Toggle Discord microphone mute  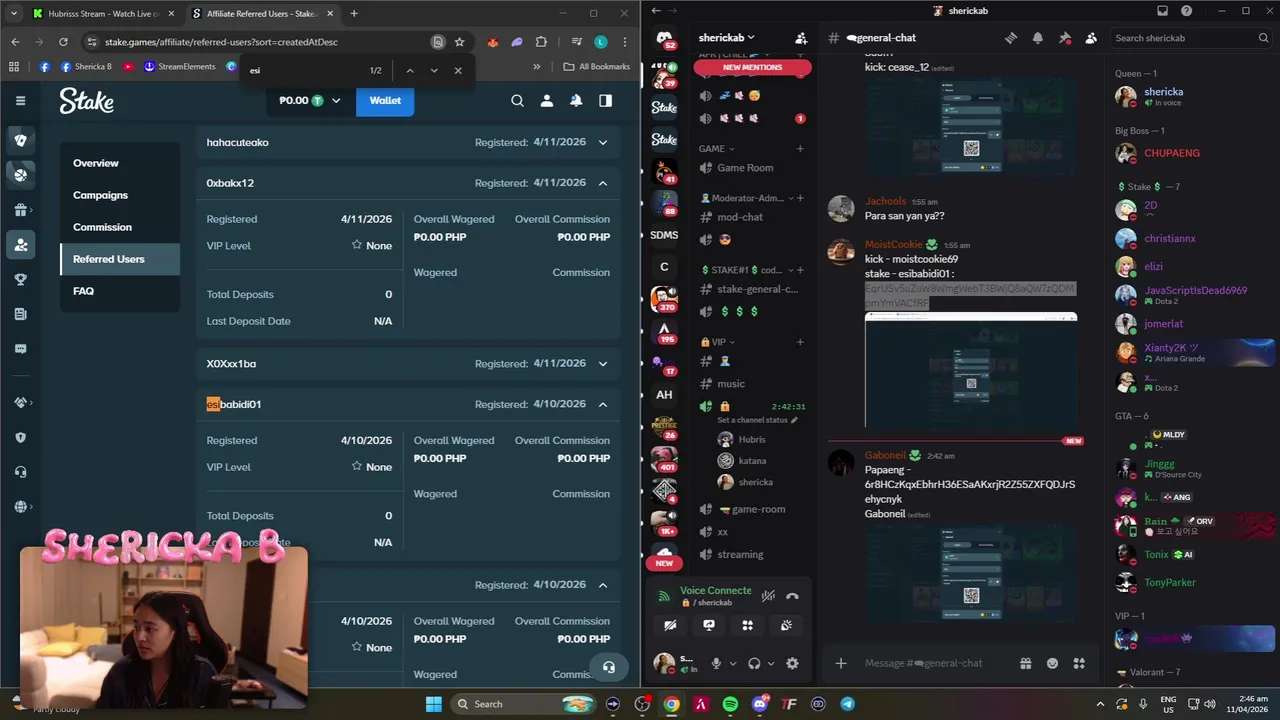coord(716,663)
